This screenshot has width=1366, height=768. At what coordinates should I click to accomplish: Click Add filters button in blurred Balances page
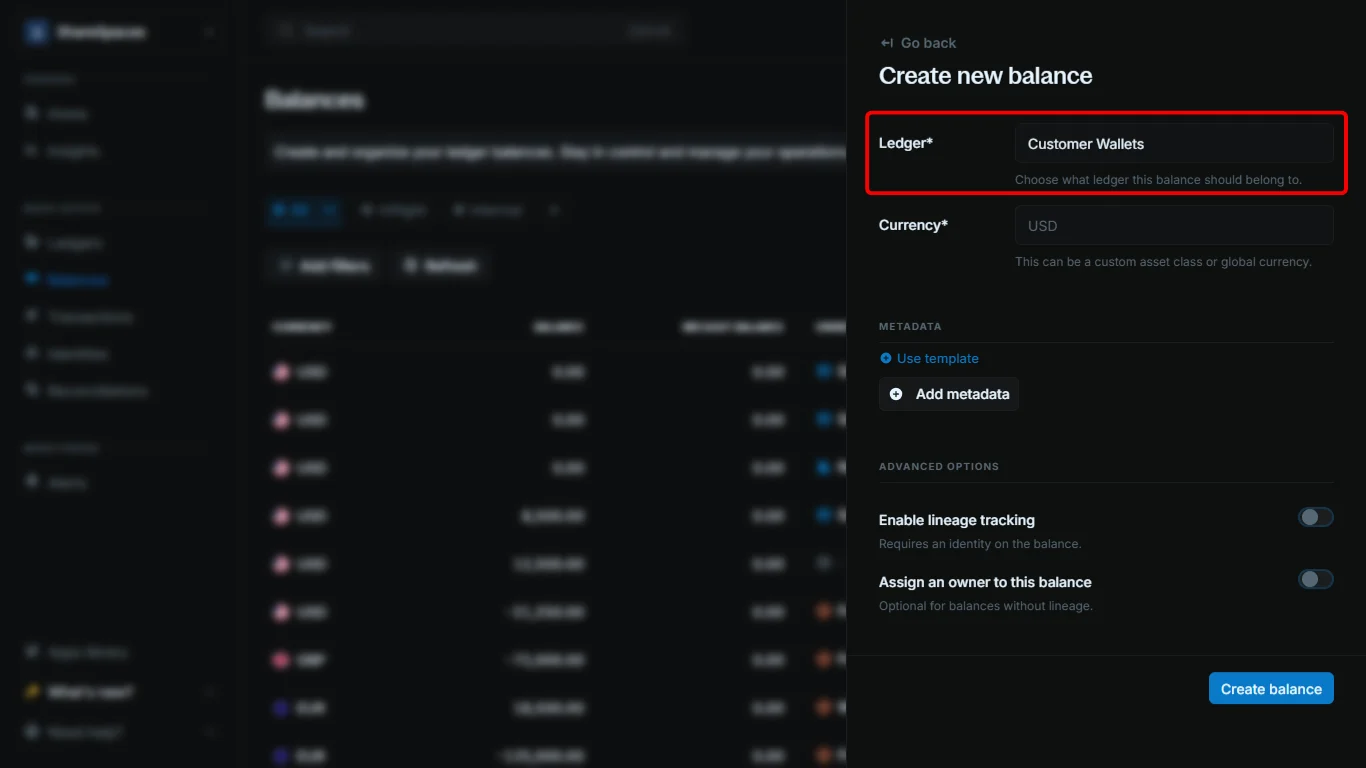324,266
